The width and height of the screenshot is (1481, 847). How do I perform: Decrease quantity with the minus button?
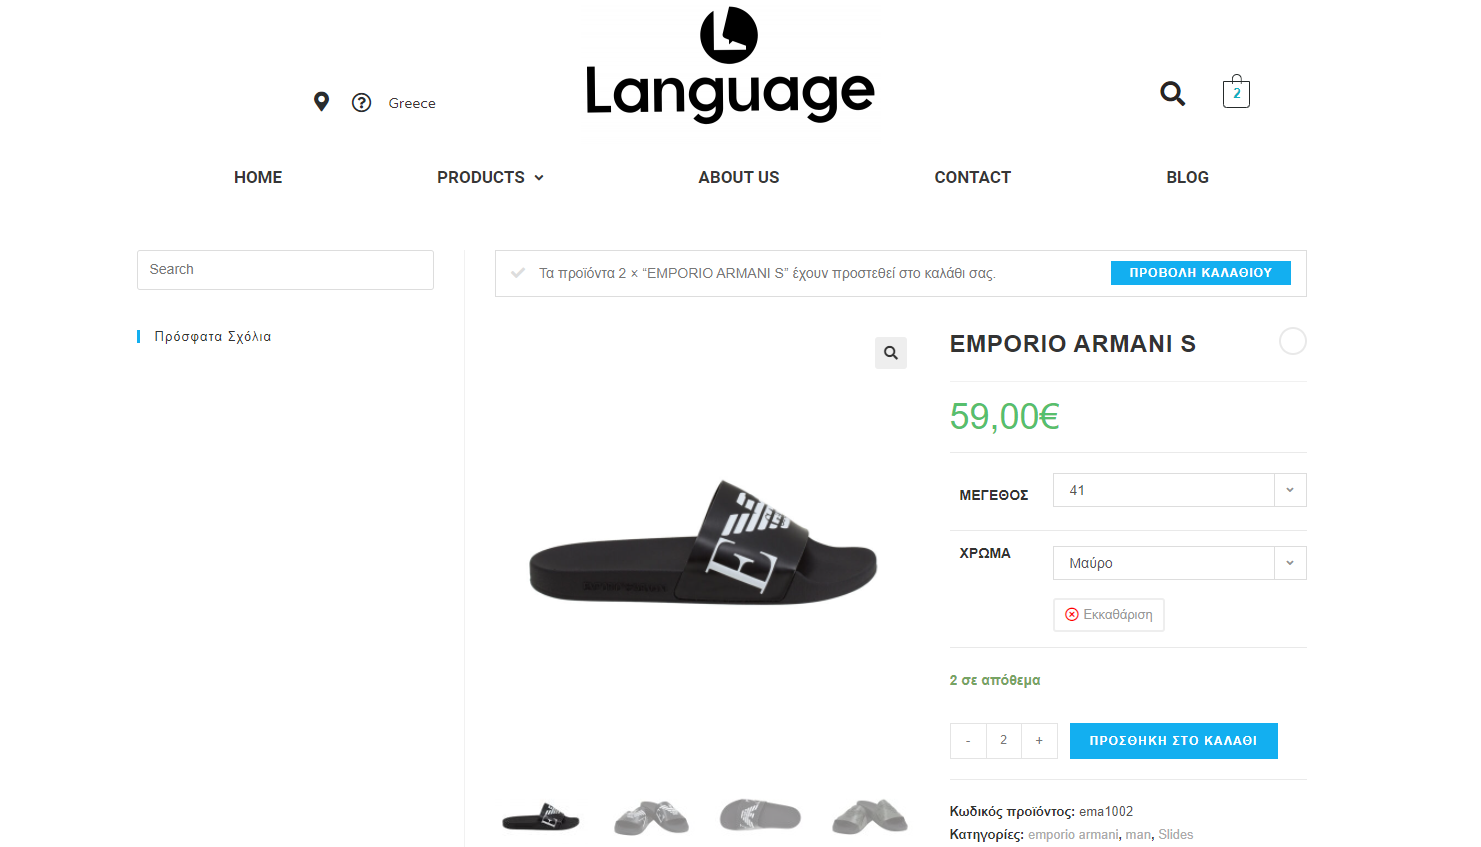point(968,741)
